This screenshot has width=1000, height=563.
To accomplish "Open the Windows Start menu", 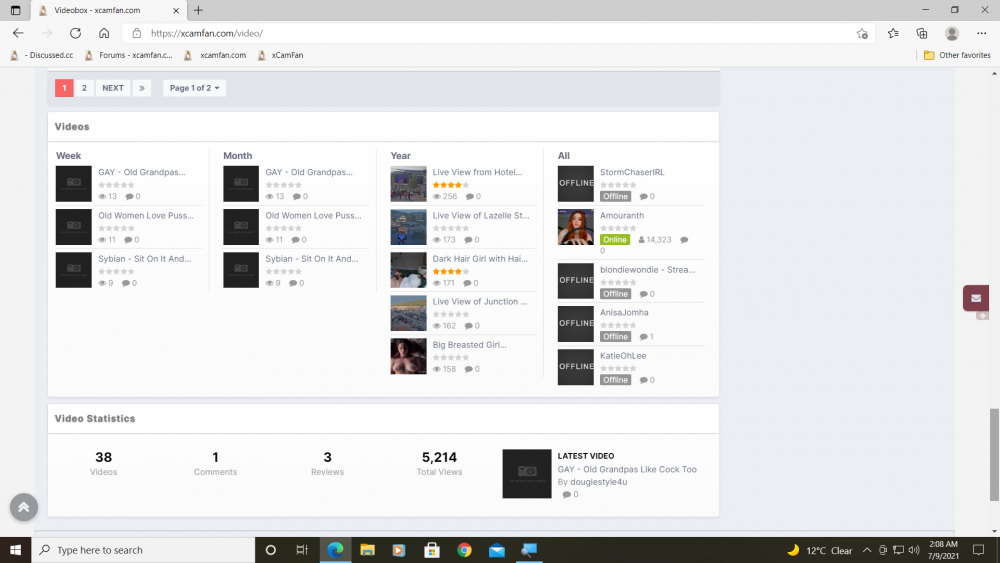I will [15, 550].
